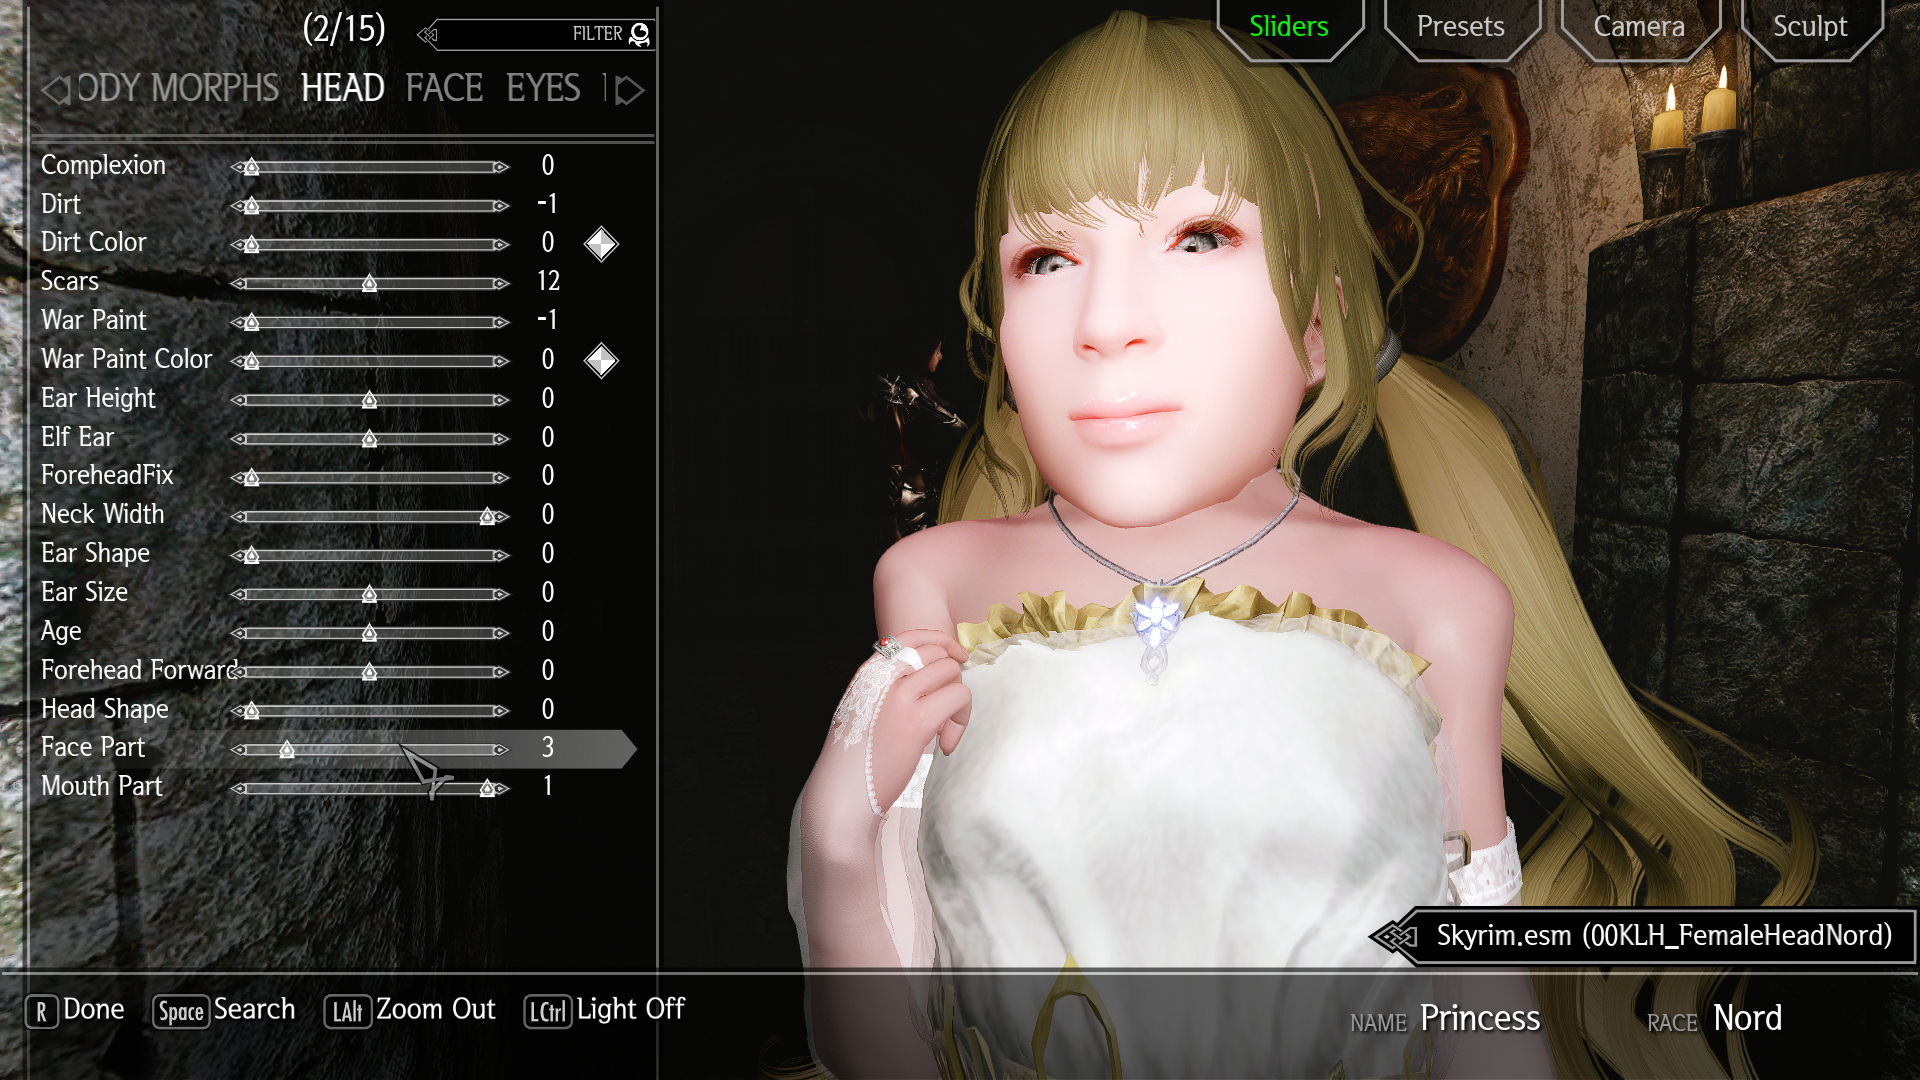This screenshot has height=1080, width=1920.
Task: Click the Ear Size slider left arrow
Action: pos(237,595)
